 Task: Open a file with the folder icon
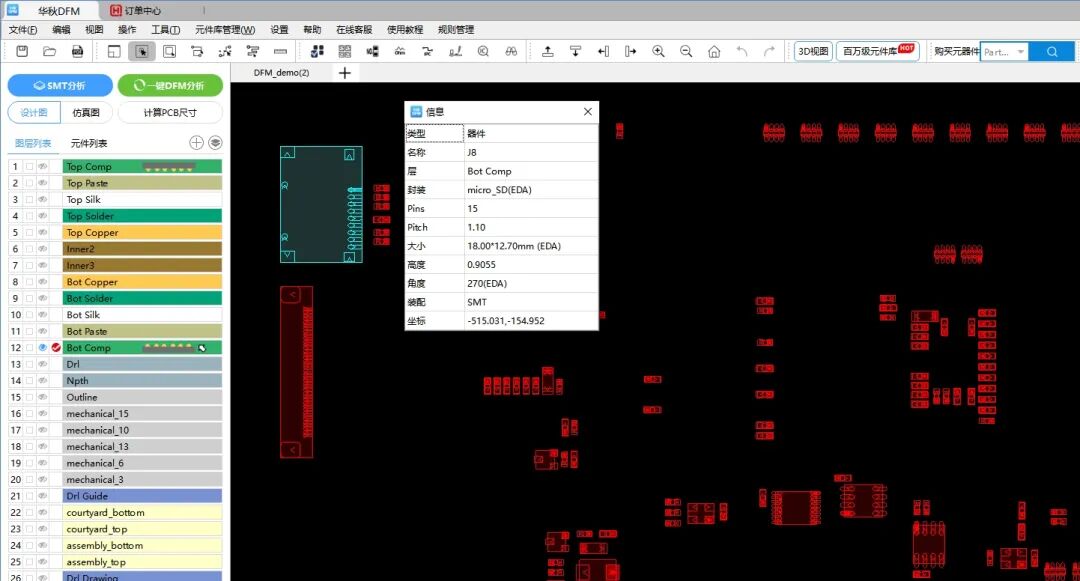tap(50, 51)
